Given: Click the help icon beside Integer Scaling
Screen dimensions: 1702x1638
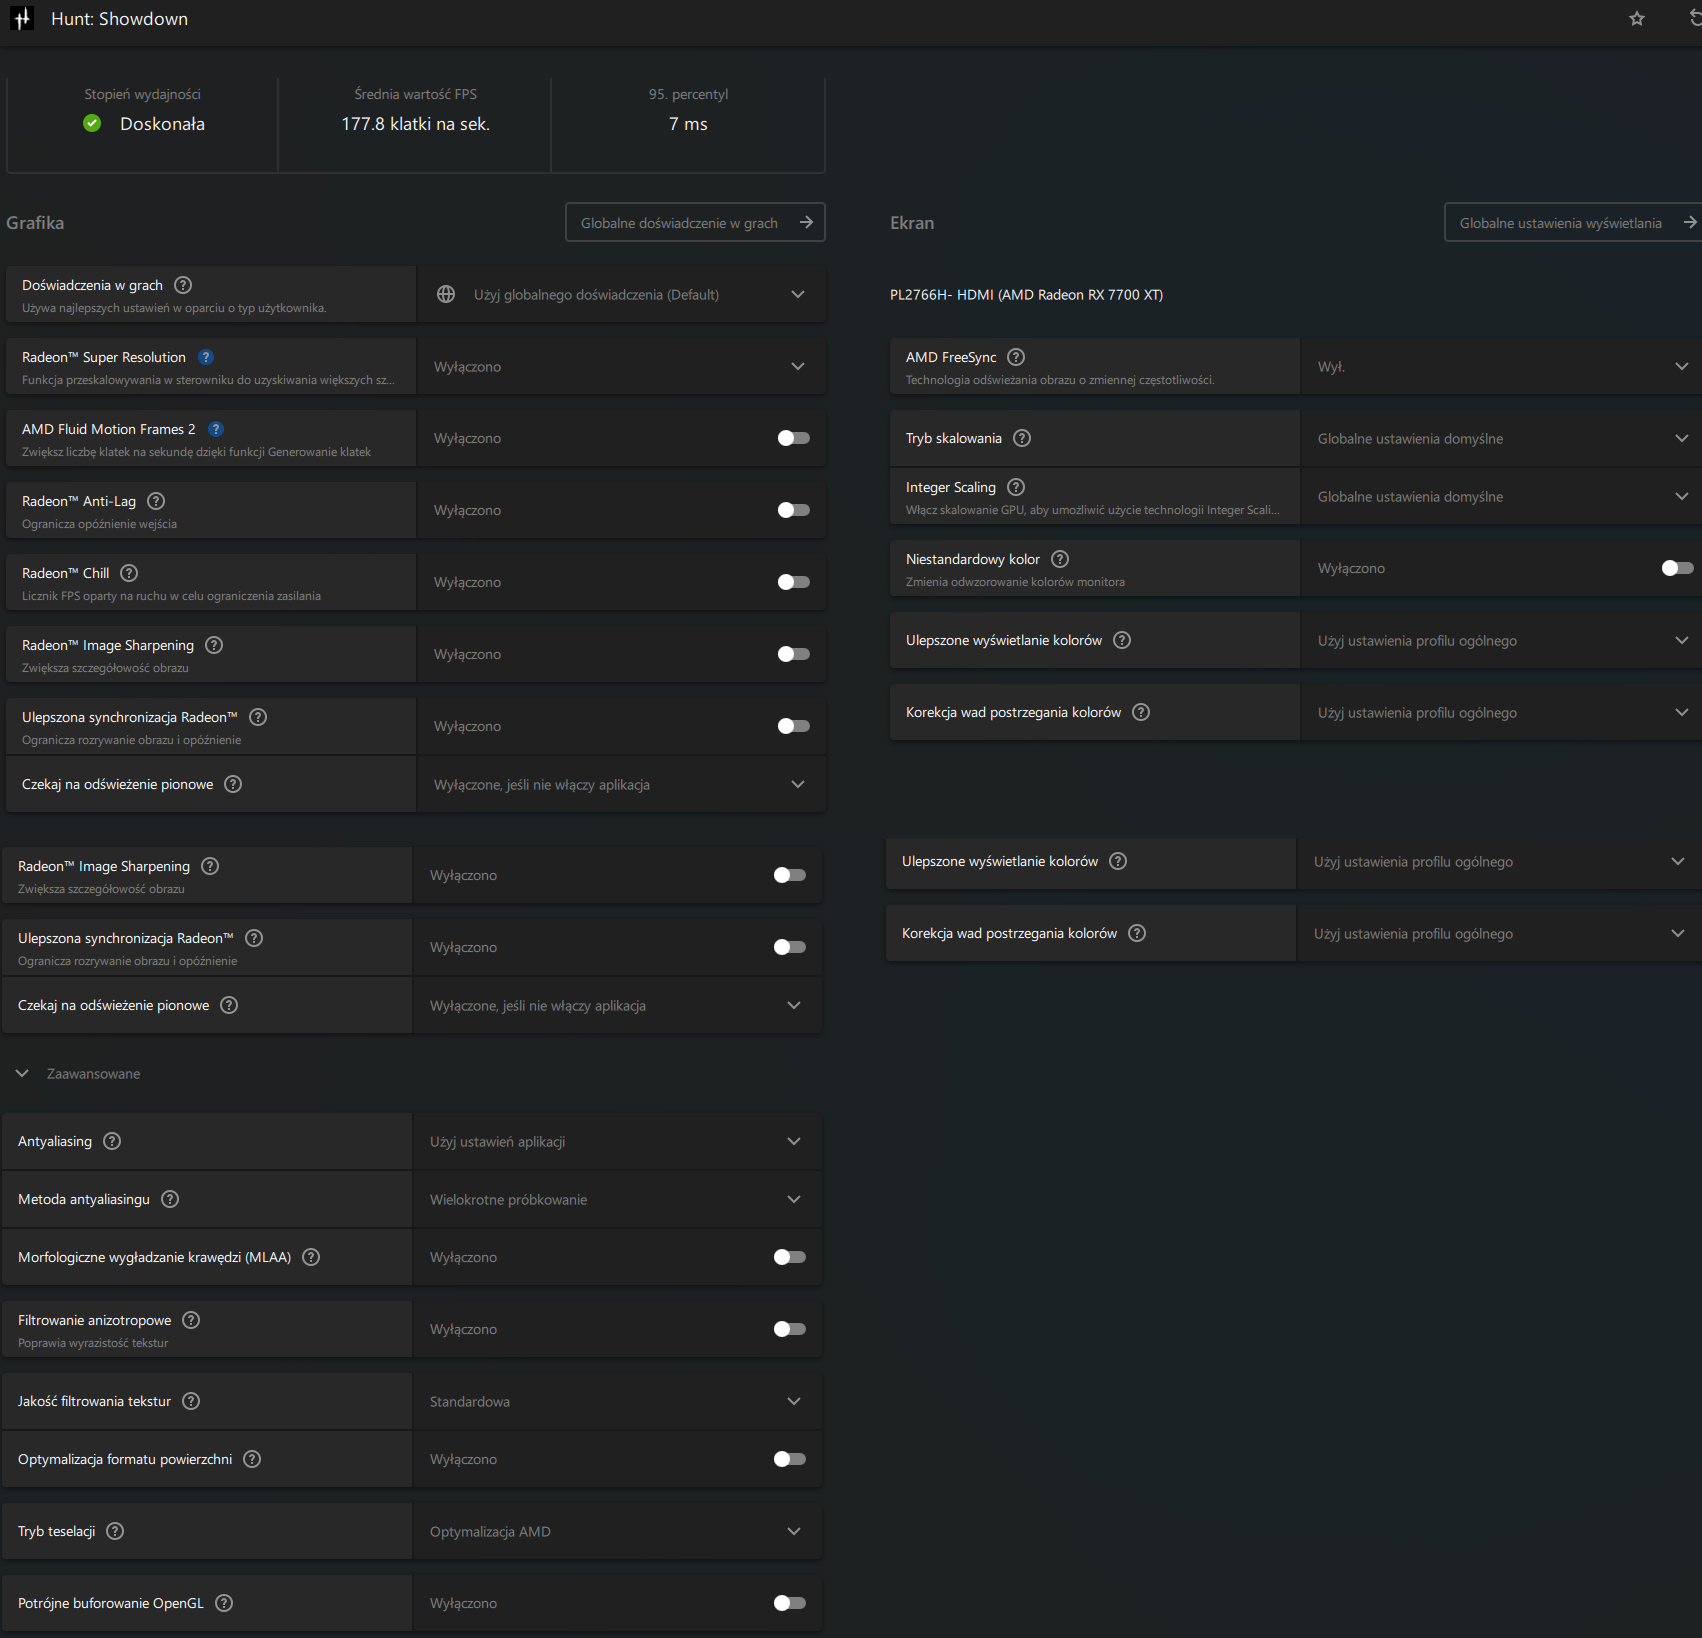Looking at the screenshot, I should tap(1016, 487).
